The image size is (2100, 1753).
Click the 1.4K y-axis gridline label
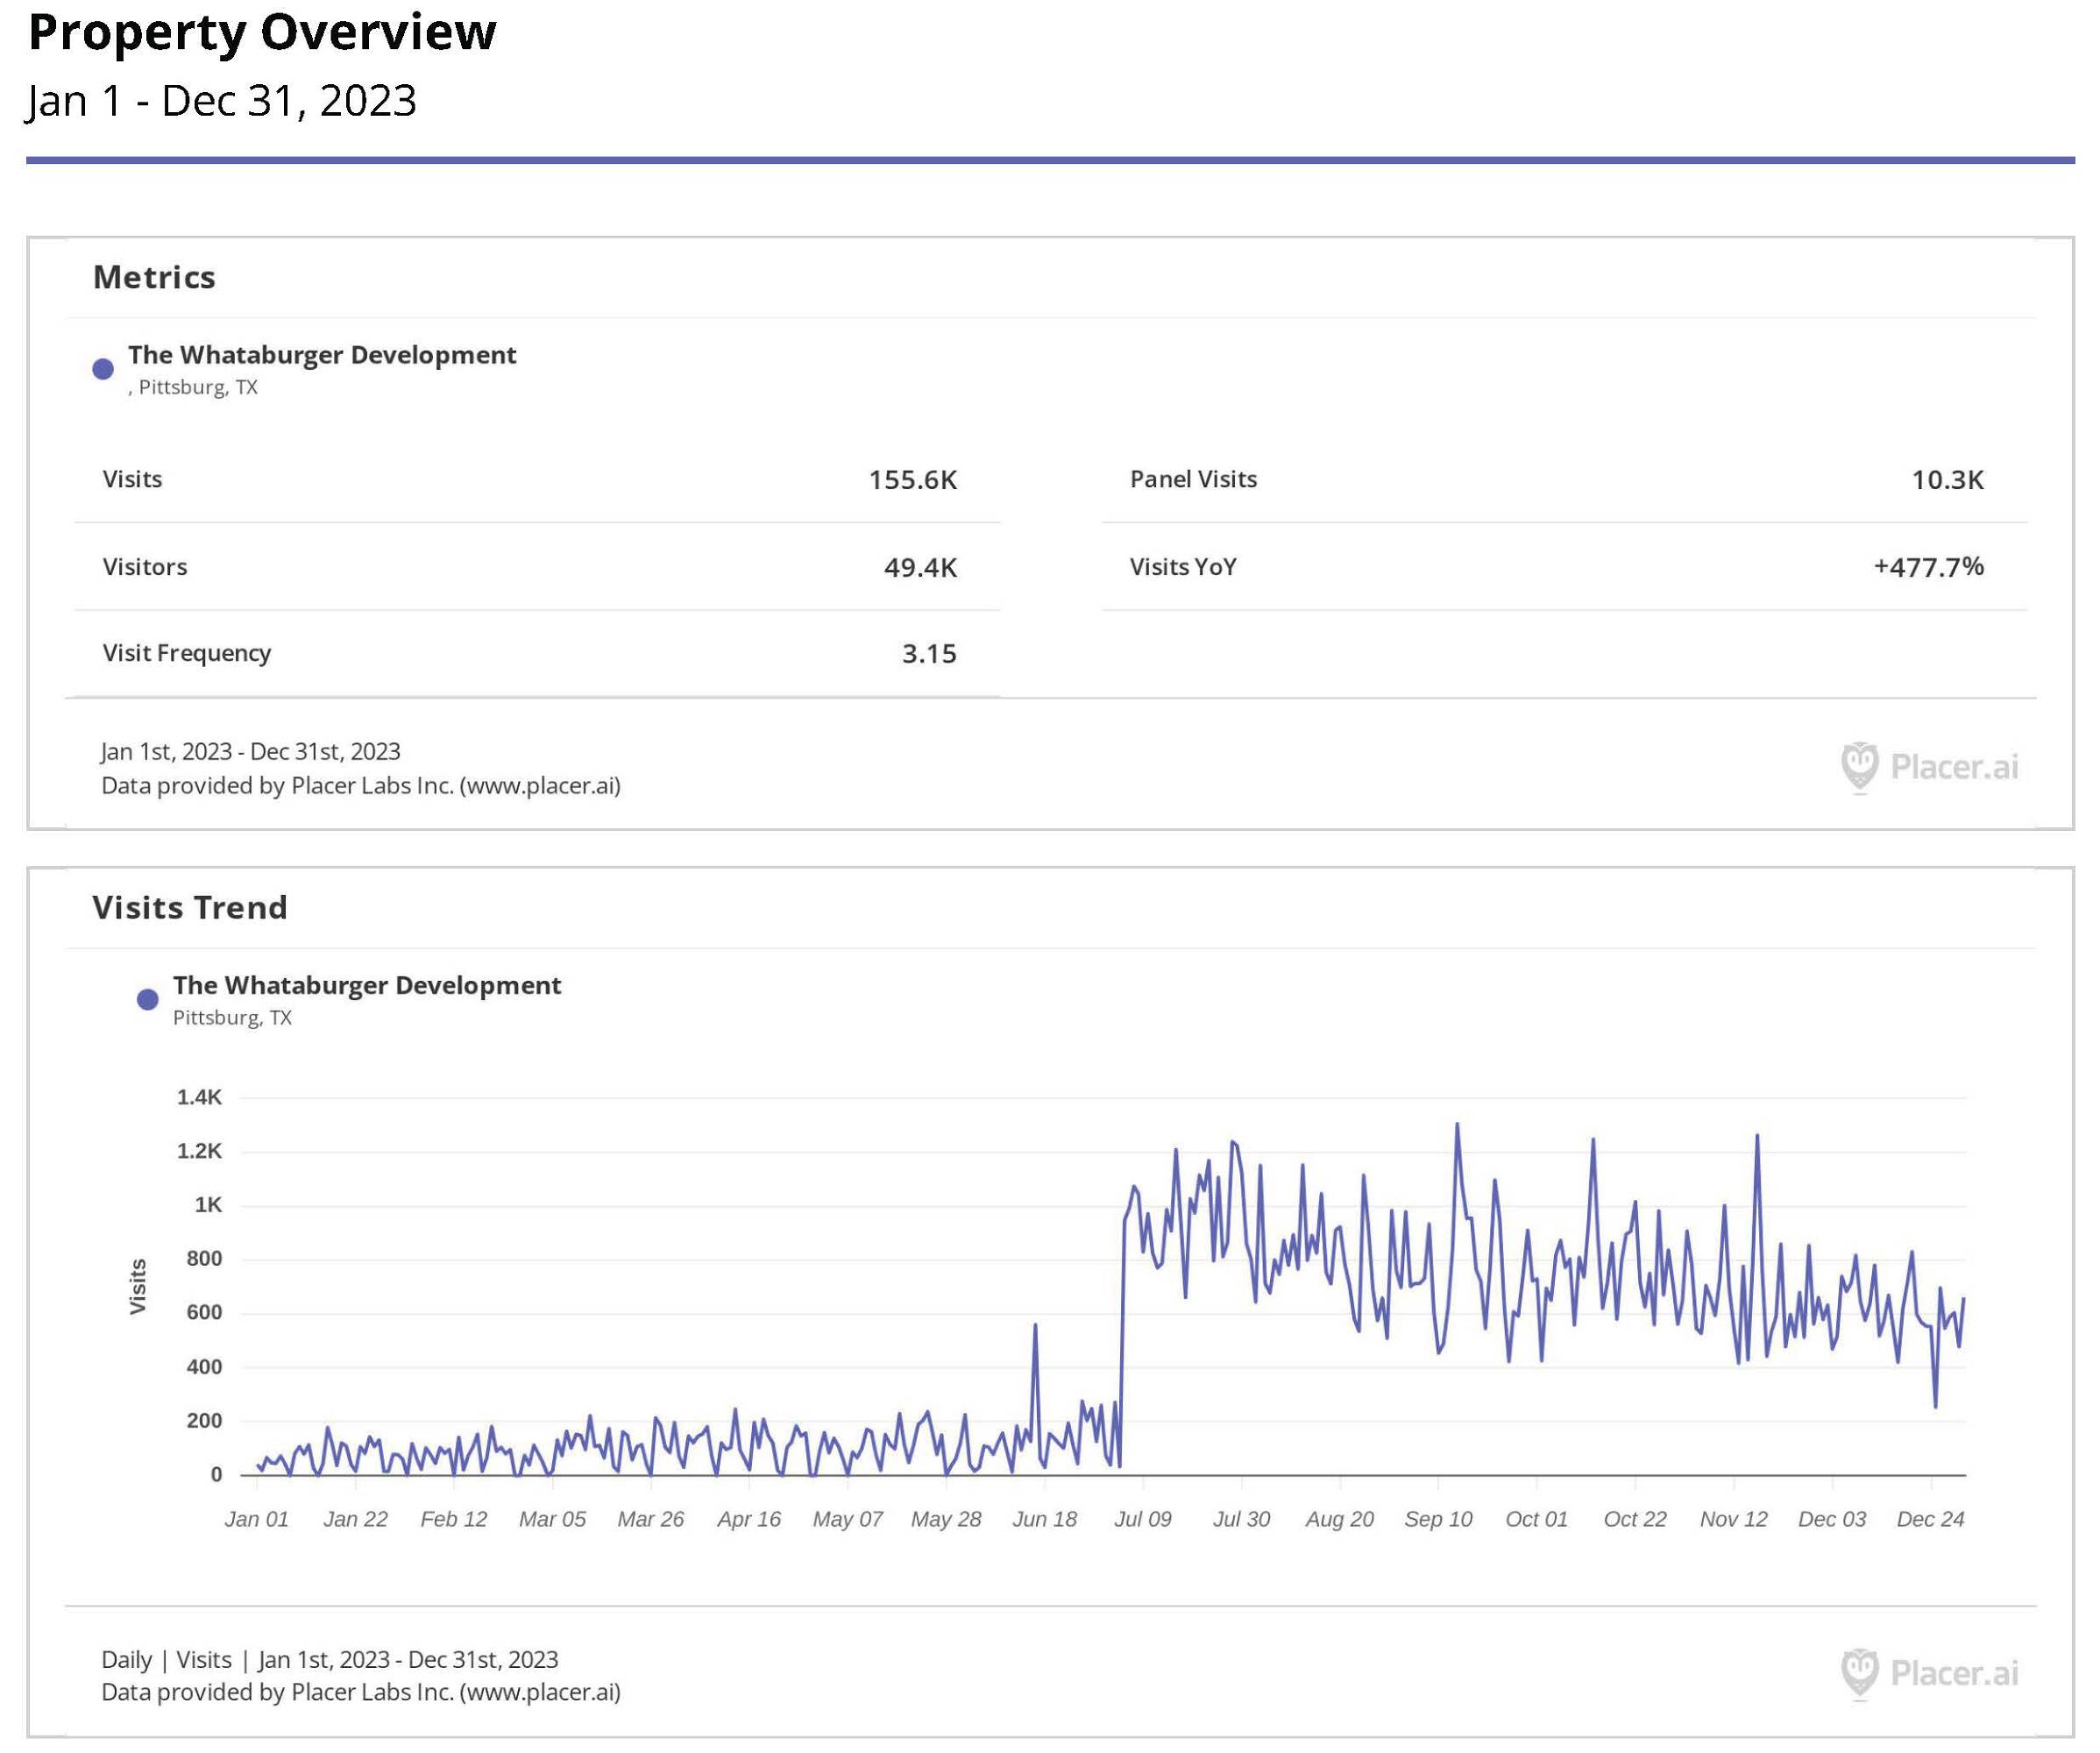pyautogui.click(x=199, y=1097)
